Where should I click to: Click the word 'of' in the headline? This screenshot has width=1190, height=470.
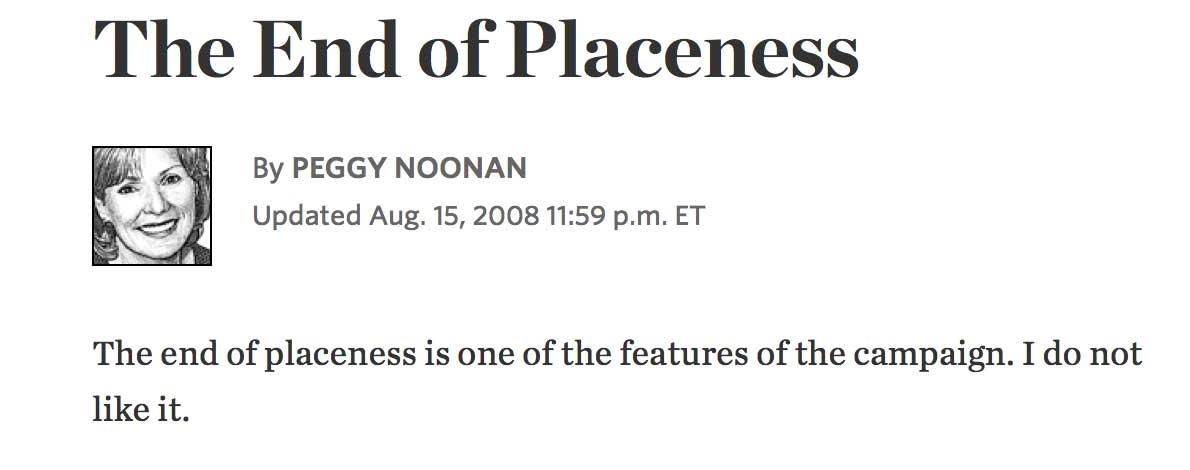(x=453, y=49)
